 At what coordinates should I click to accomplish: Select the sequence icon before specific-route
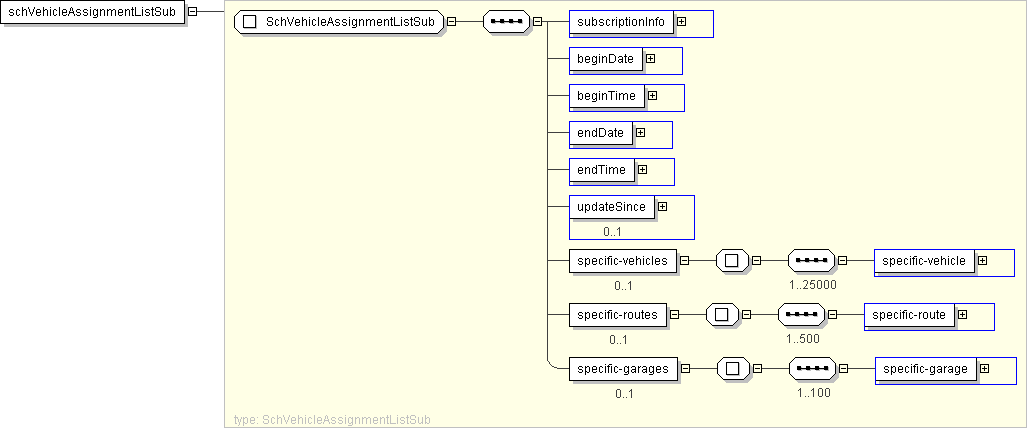coord(801,315)
